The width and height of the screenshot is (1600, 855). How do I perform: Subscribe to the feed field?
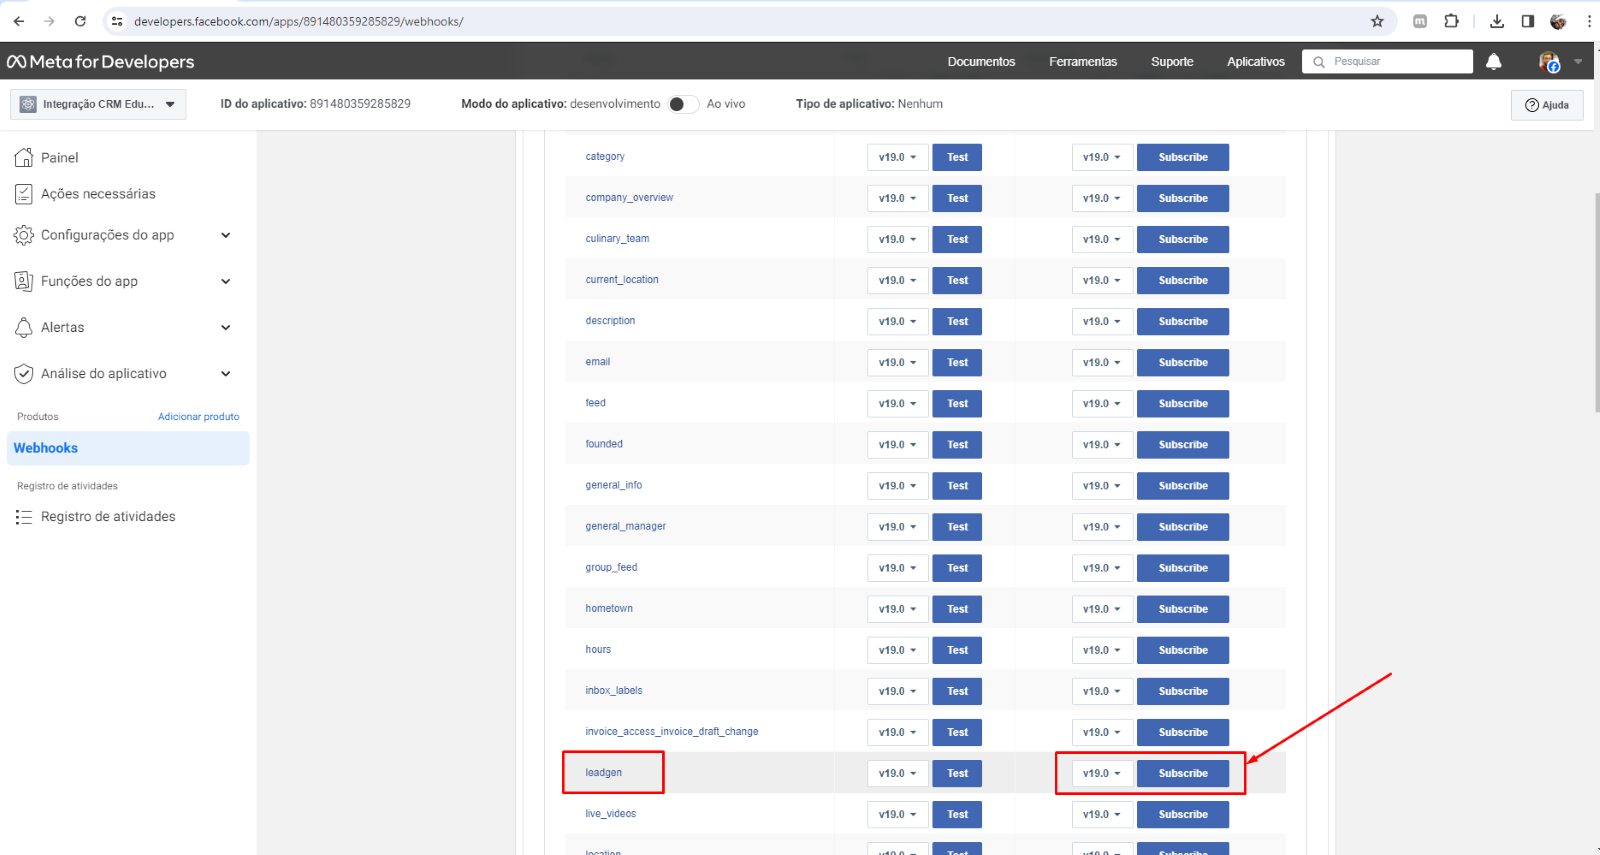(1183, 403)
